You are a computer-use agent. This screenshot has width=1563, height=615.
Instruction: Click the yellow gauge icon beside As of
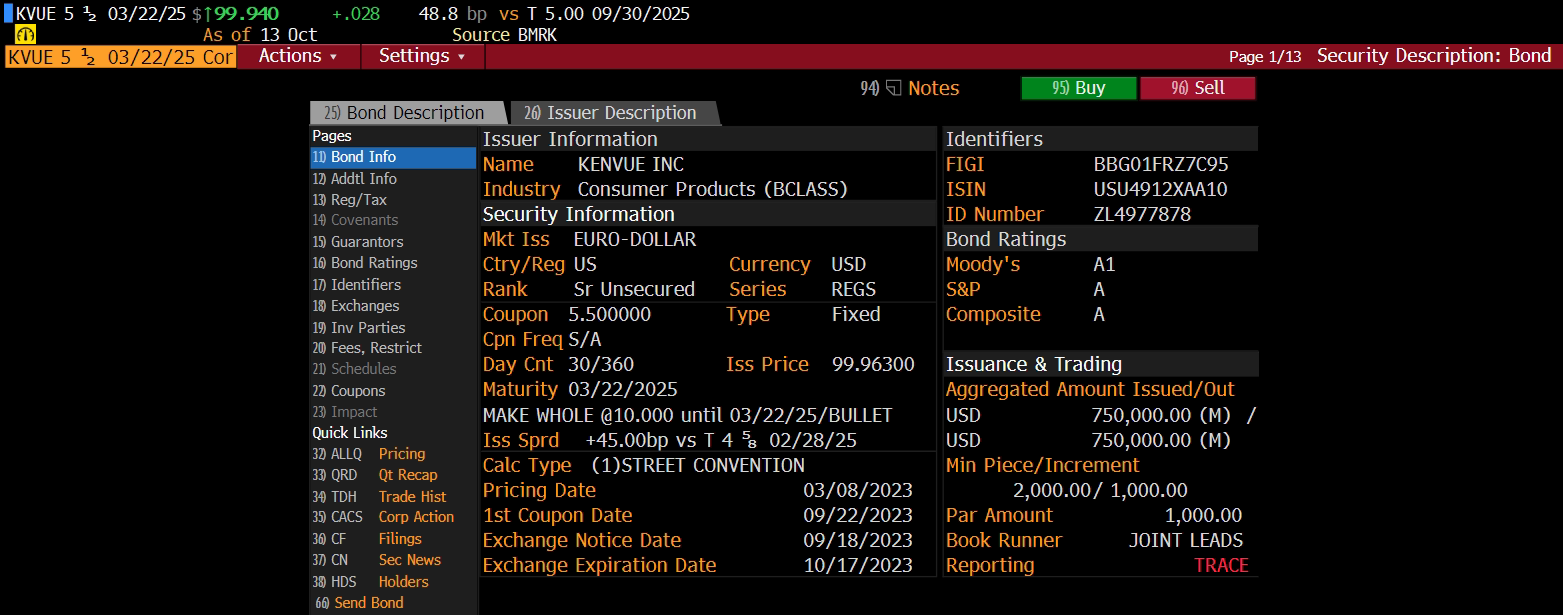click(x=25, y=34)
